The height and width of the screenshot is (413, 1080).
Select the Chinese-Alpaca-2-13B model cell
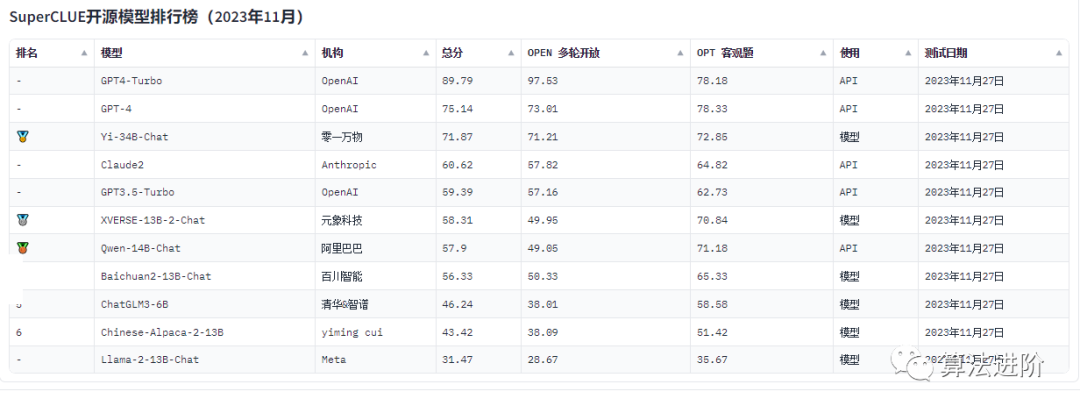point(205,332)
